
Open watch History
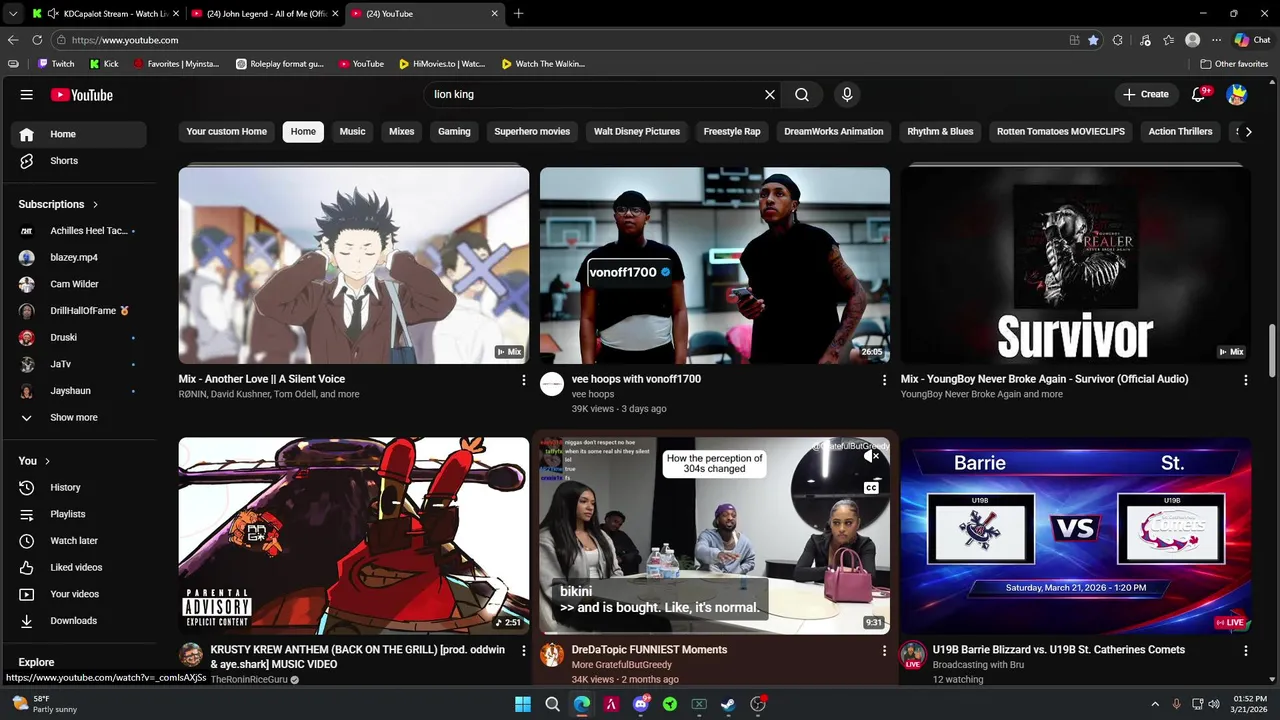[79, 487]
